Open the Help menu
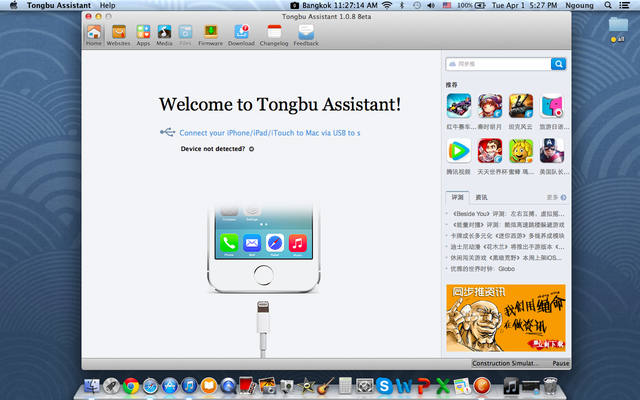This screenshot has height=400, width=640. (x=107, y=5)
